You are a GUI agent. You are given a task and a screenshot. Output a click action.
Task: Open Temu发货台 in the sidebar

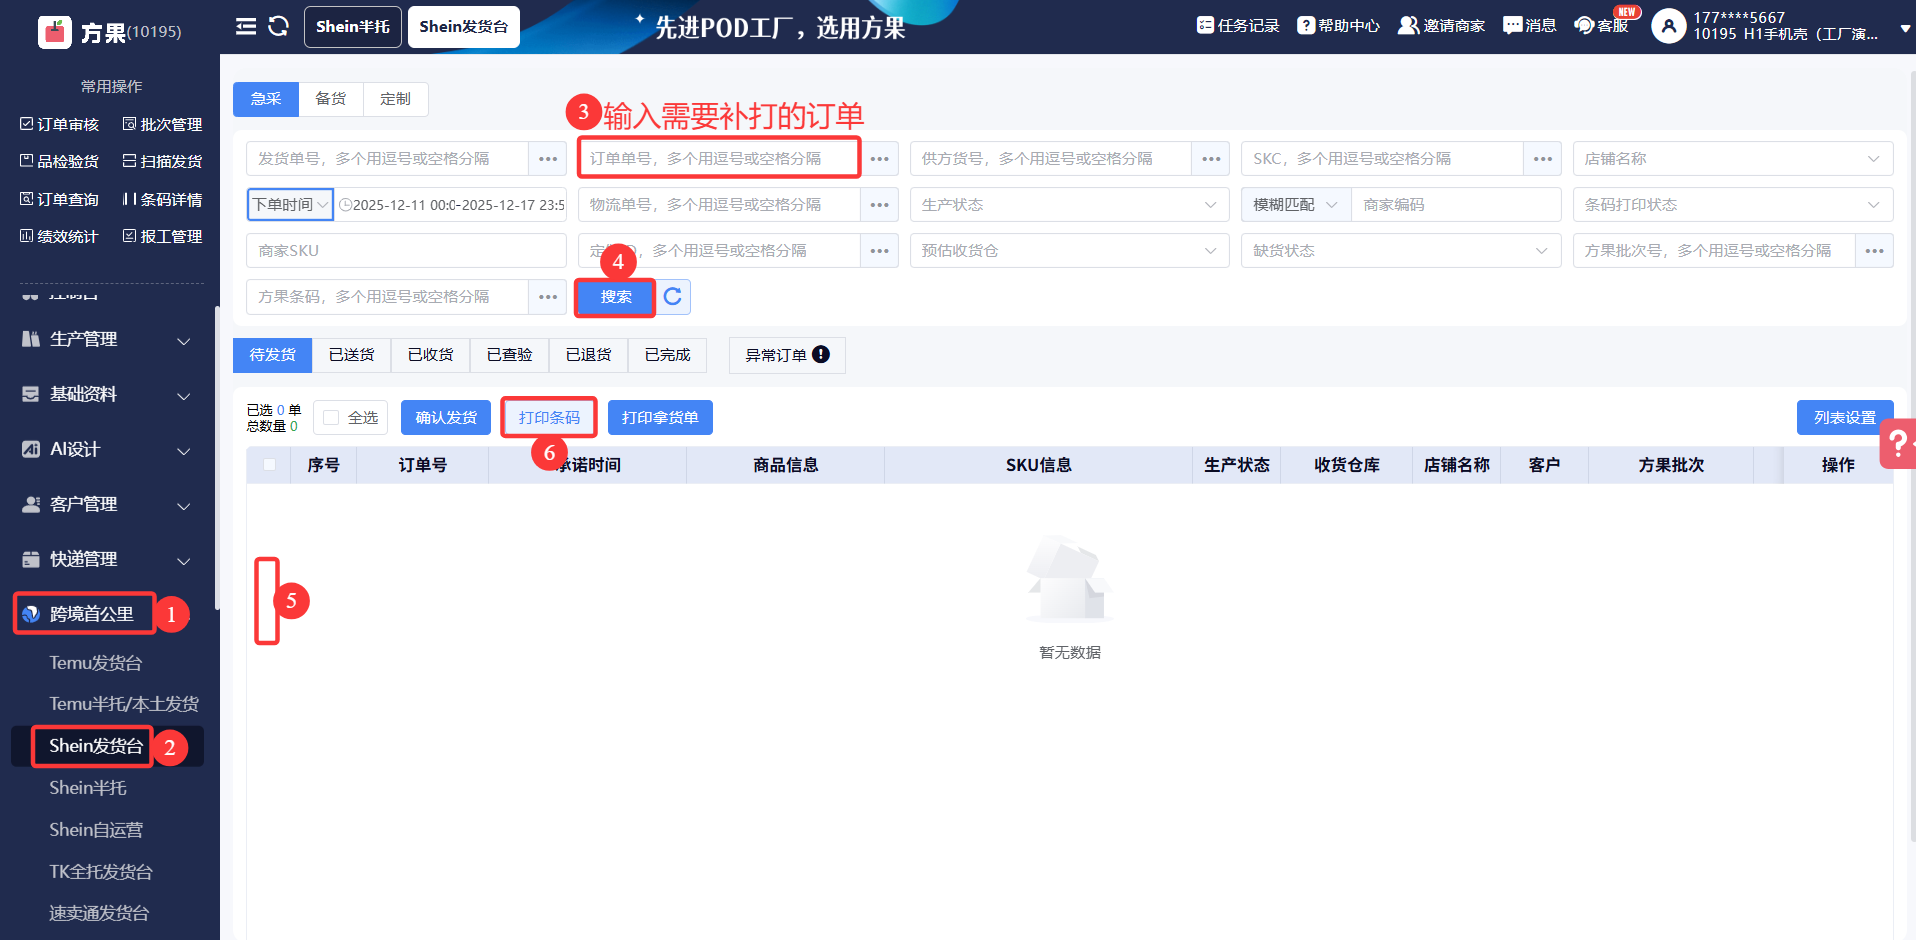96,663
